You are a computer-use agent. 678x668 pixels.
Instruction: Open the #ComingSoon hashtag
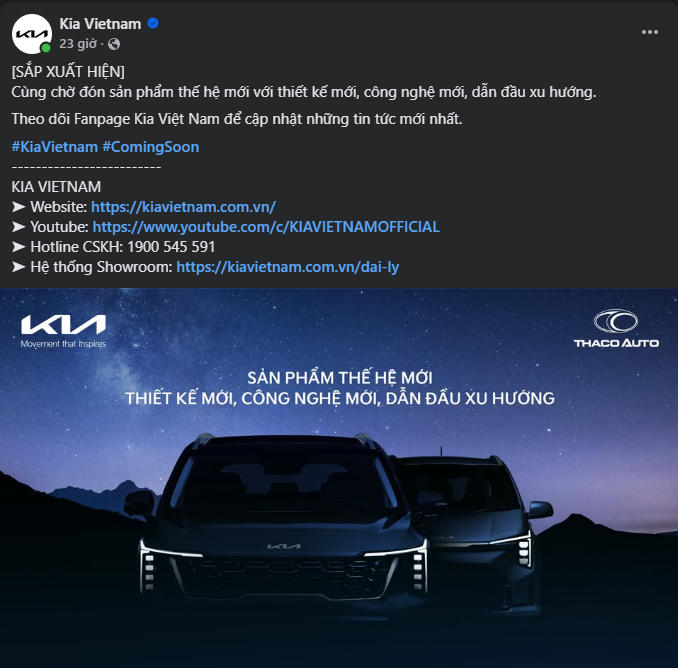pos(150,147)
